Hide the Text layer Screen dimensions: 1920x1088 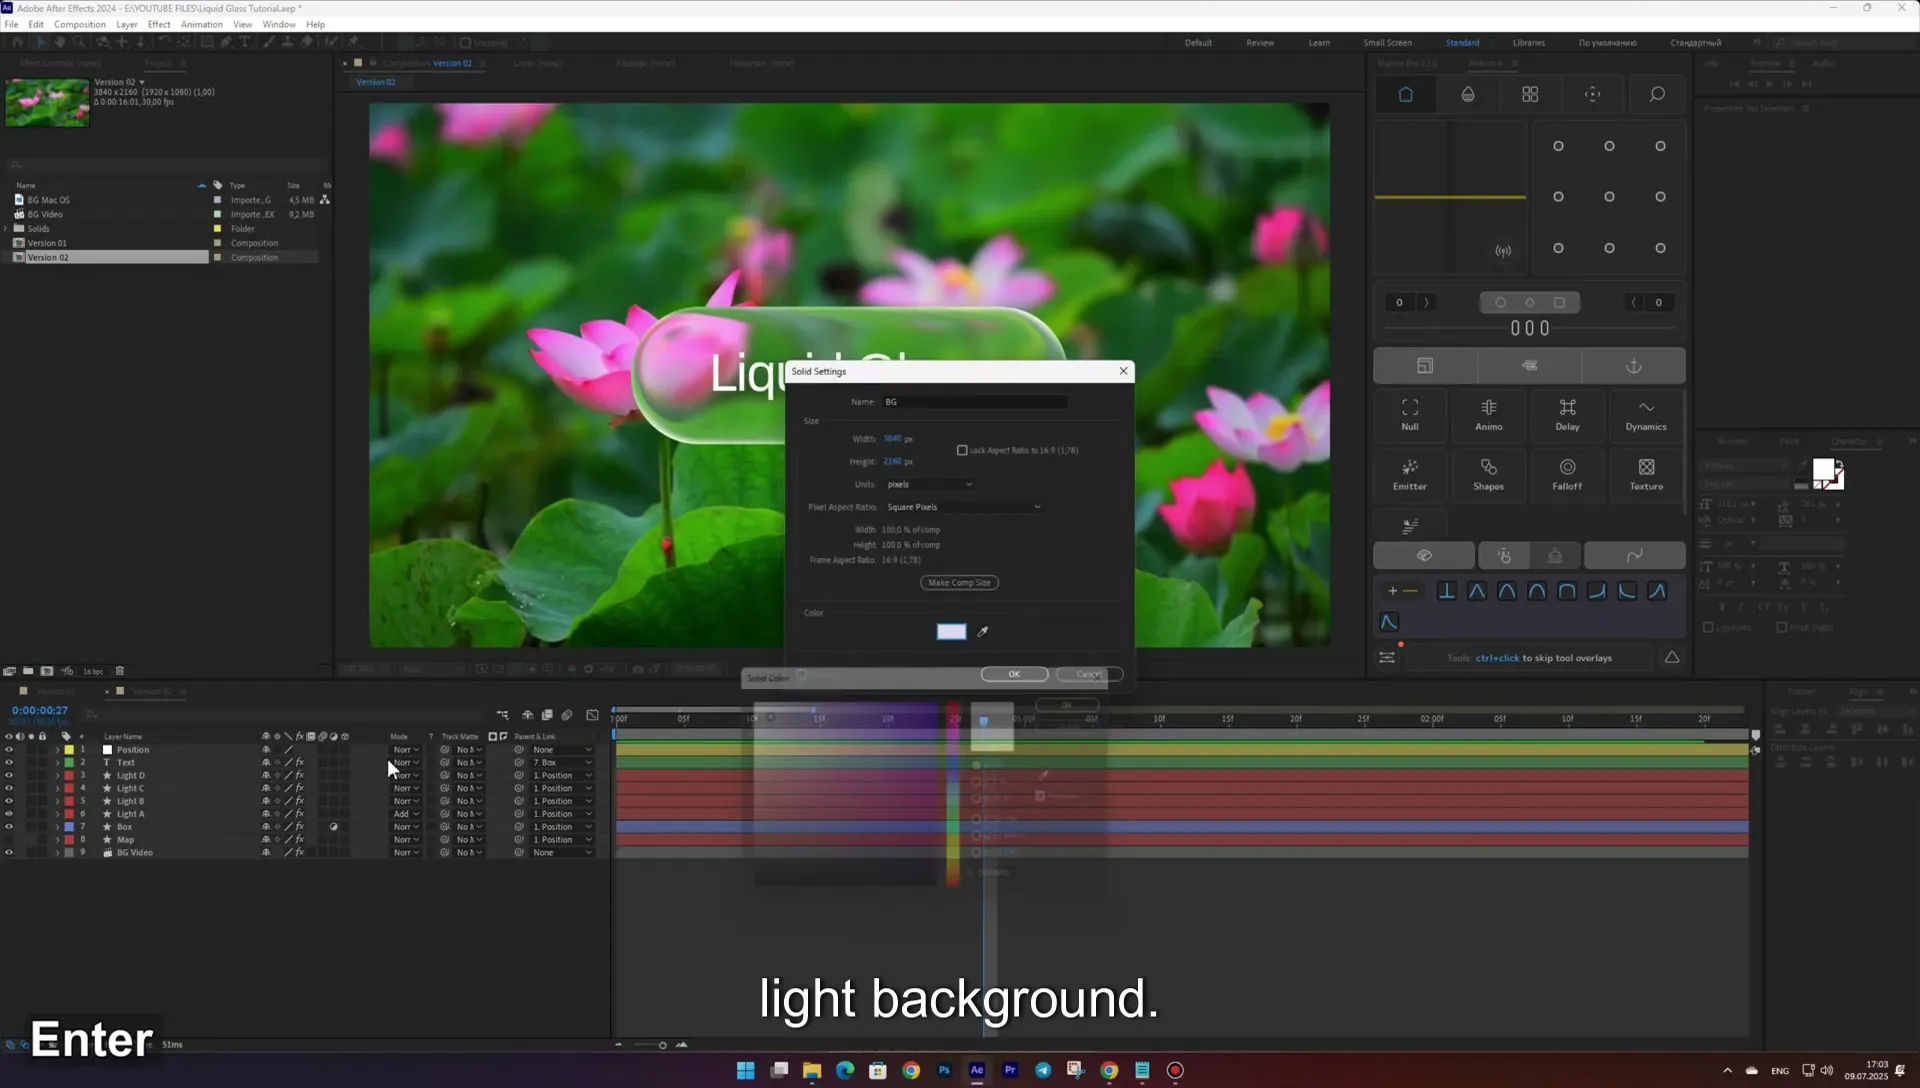(x=9, y=762)
